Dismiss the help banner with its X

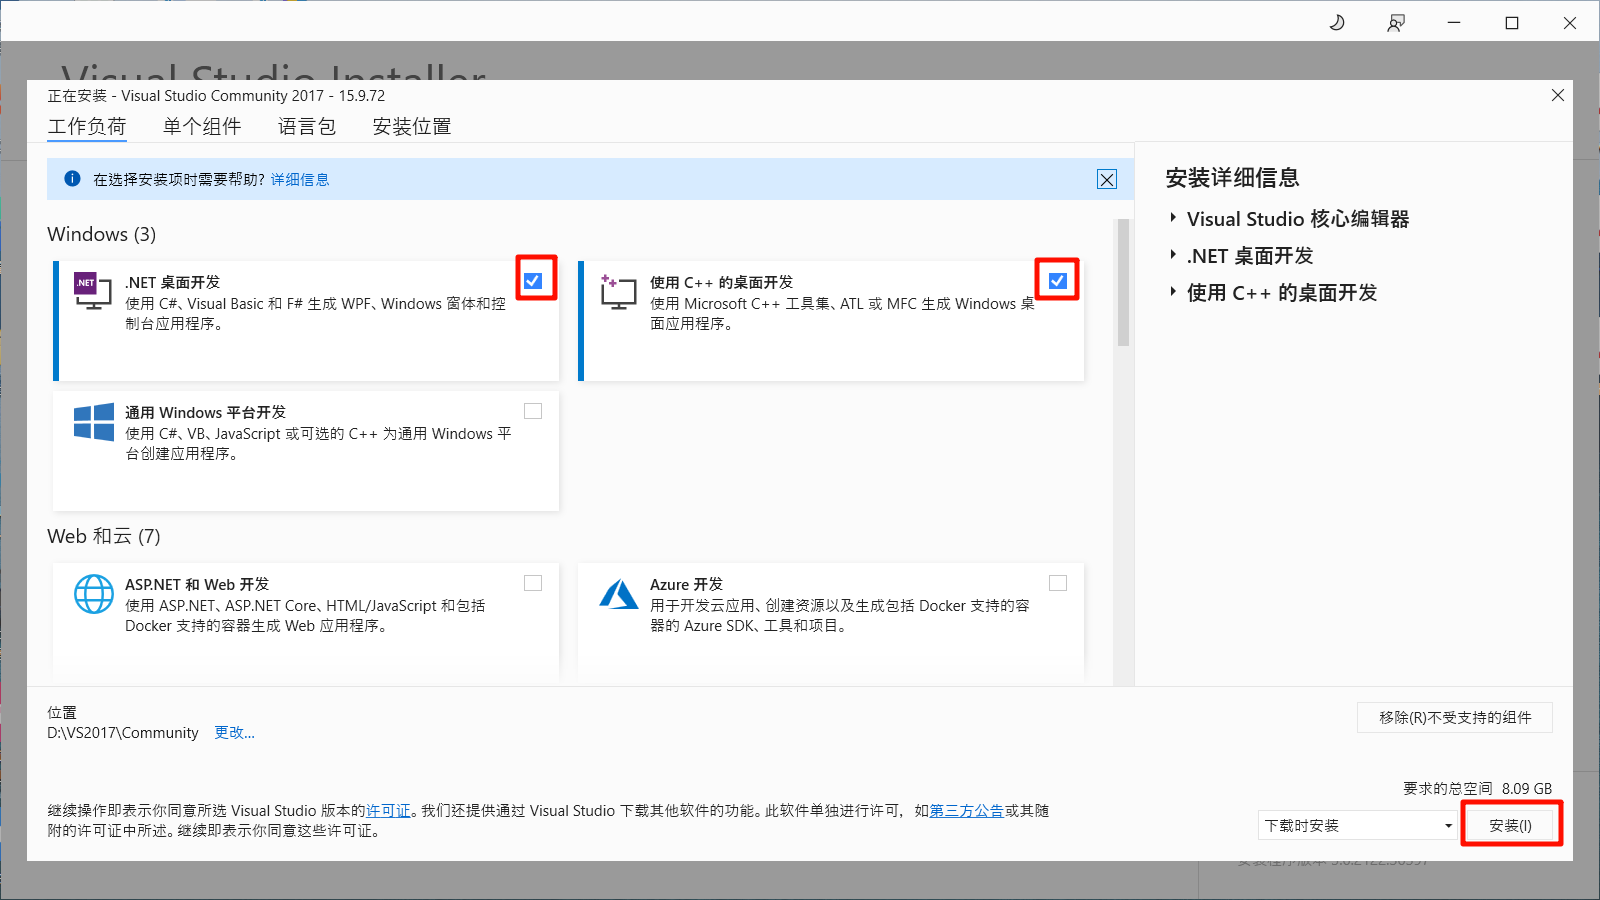[1107, 179]
